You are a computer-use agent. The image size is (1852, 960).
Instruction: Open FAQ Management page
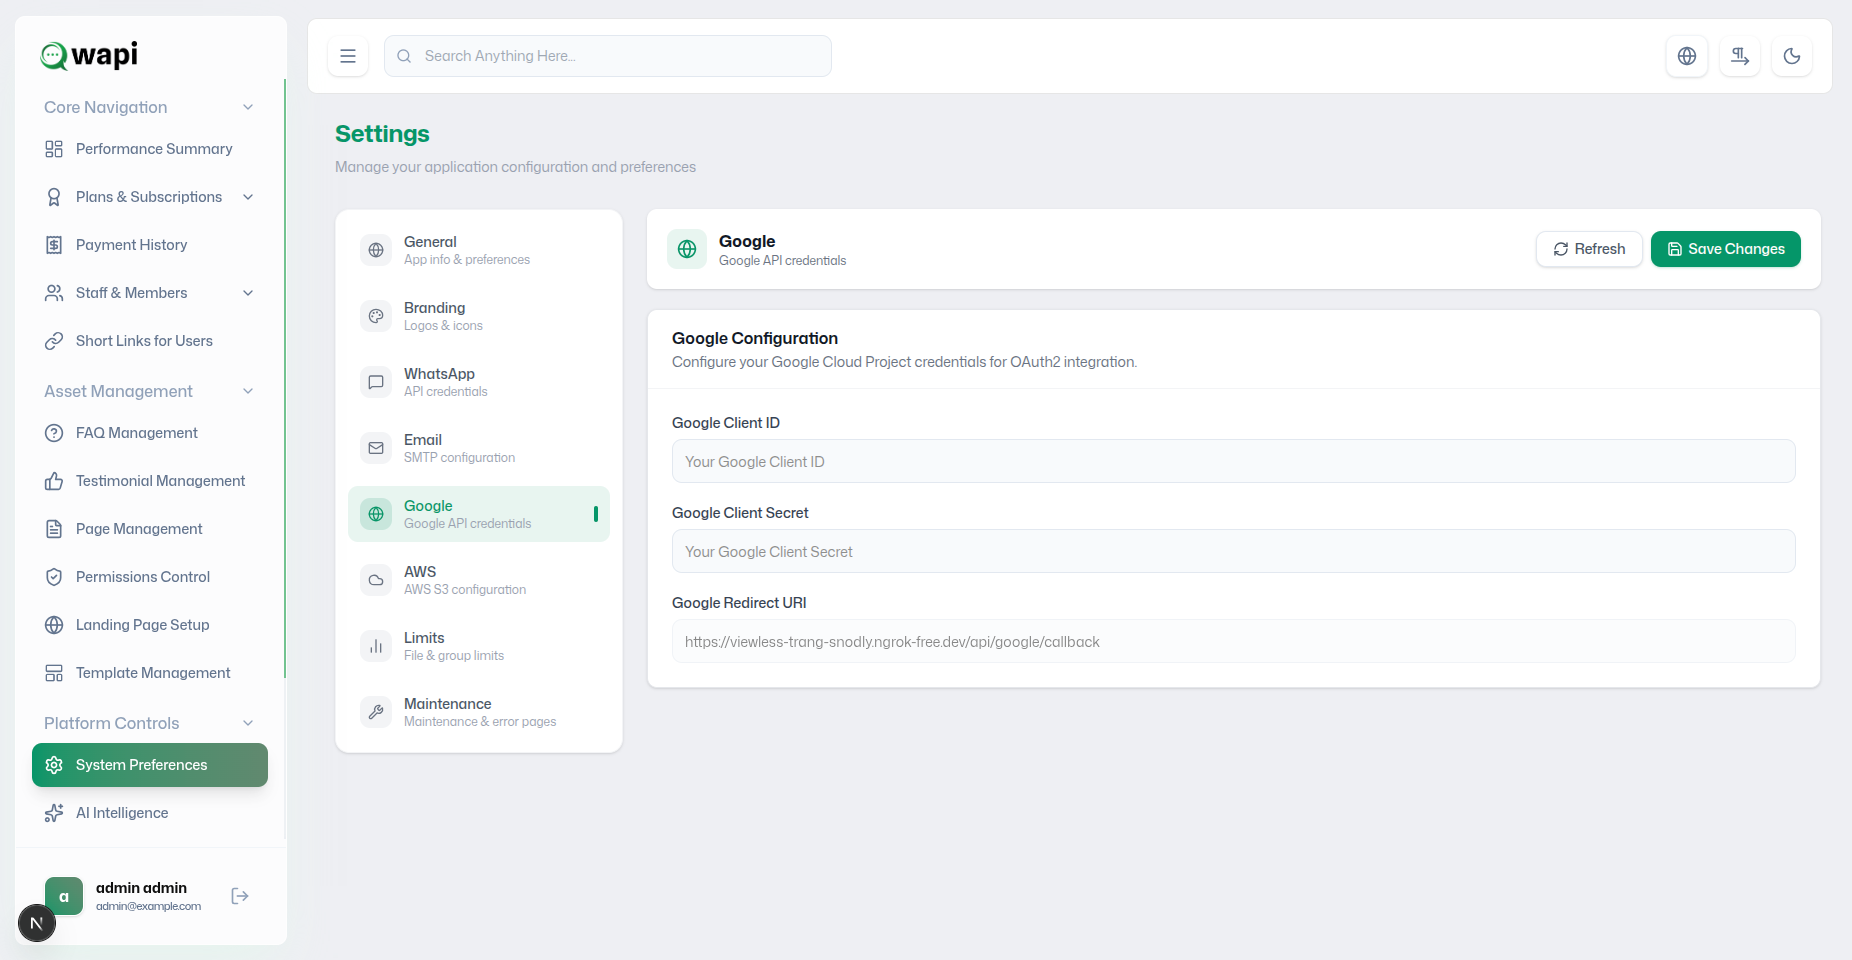pyautogui.click(x=150, y=433)
